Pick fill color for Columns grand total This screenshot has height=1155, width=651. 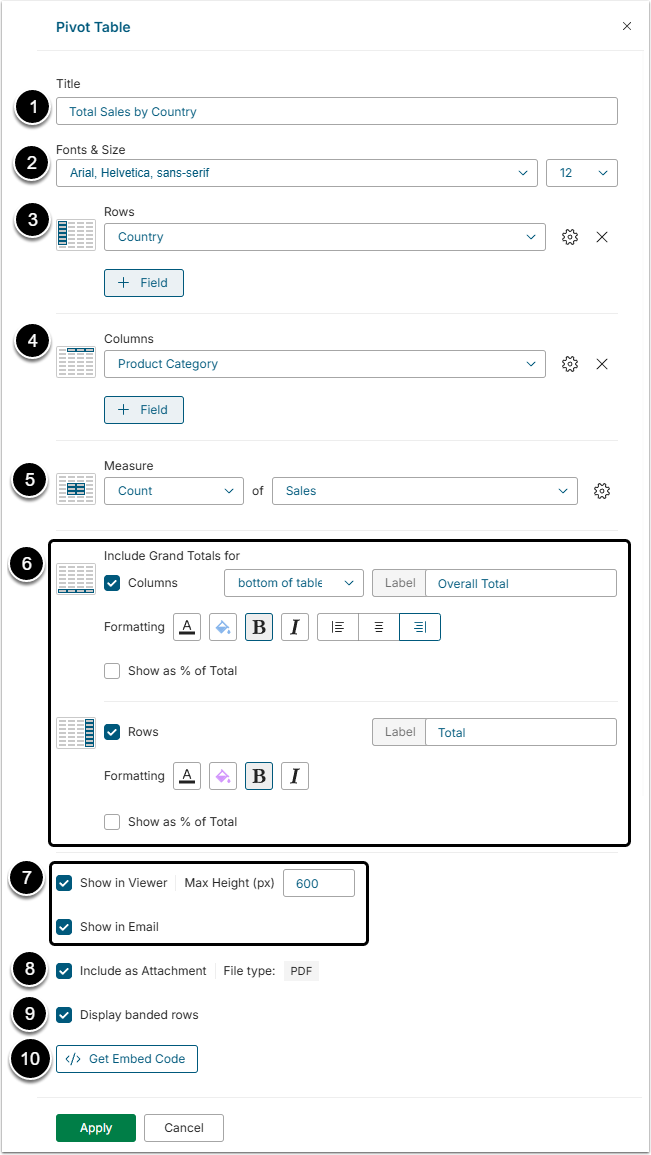[x=223, y=627]
